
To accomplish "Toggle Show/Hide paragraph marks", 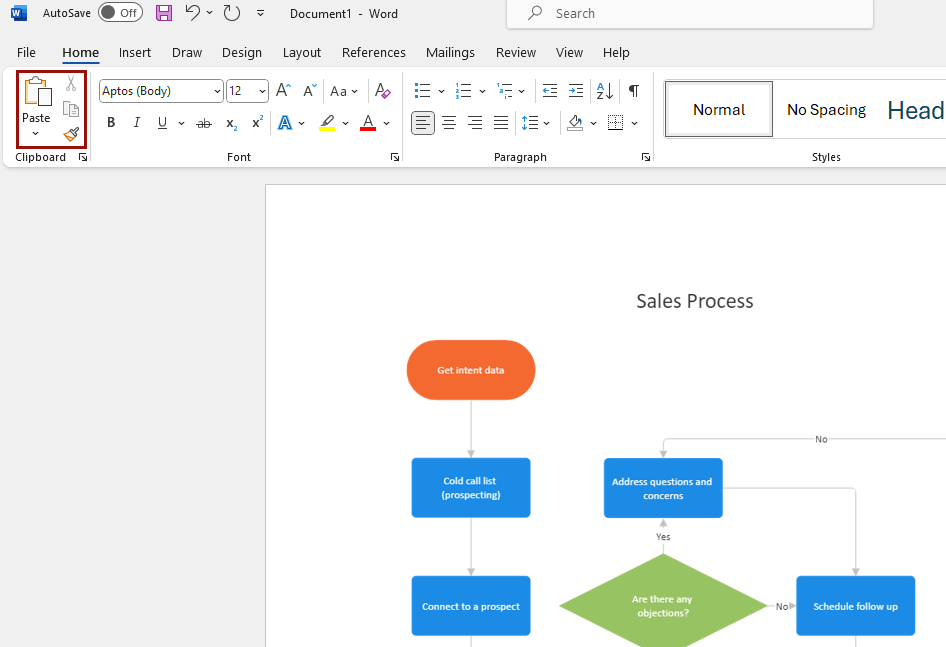I will pyautogui.click(x=633, y=91).
